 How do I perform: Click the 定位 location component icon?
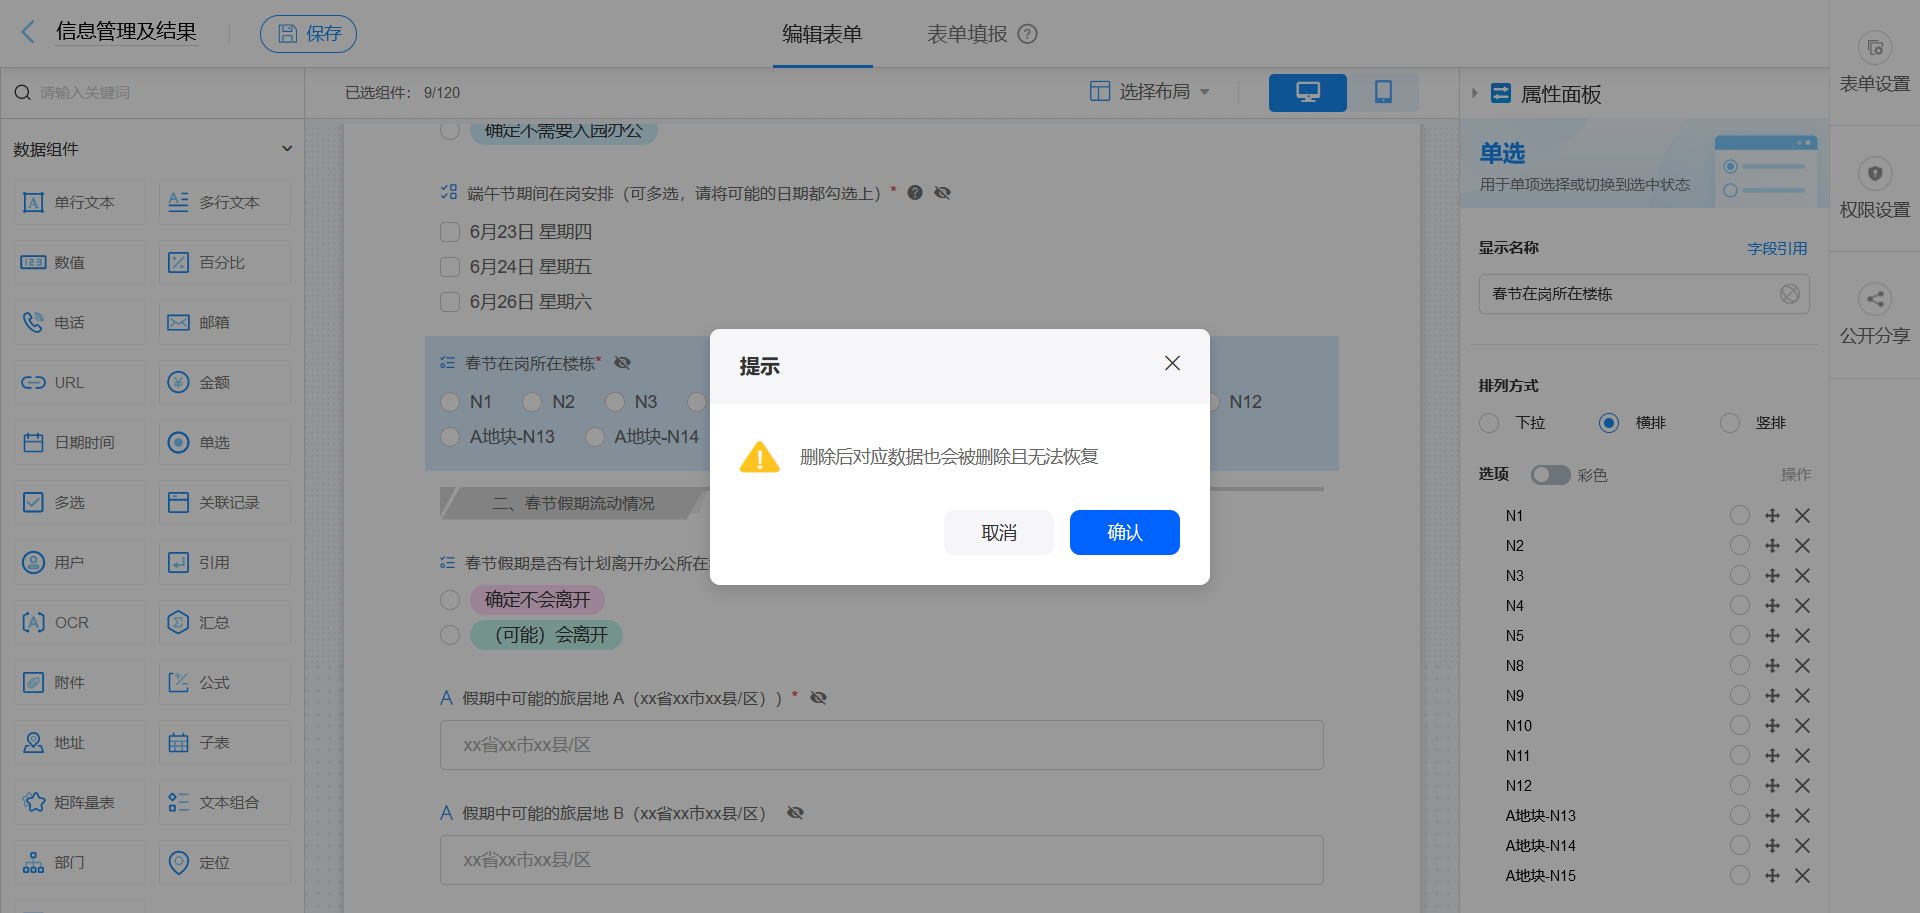coord(224,862)
